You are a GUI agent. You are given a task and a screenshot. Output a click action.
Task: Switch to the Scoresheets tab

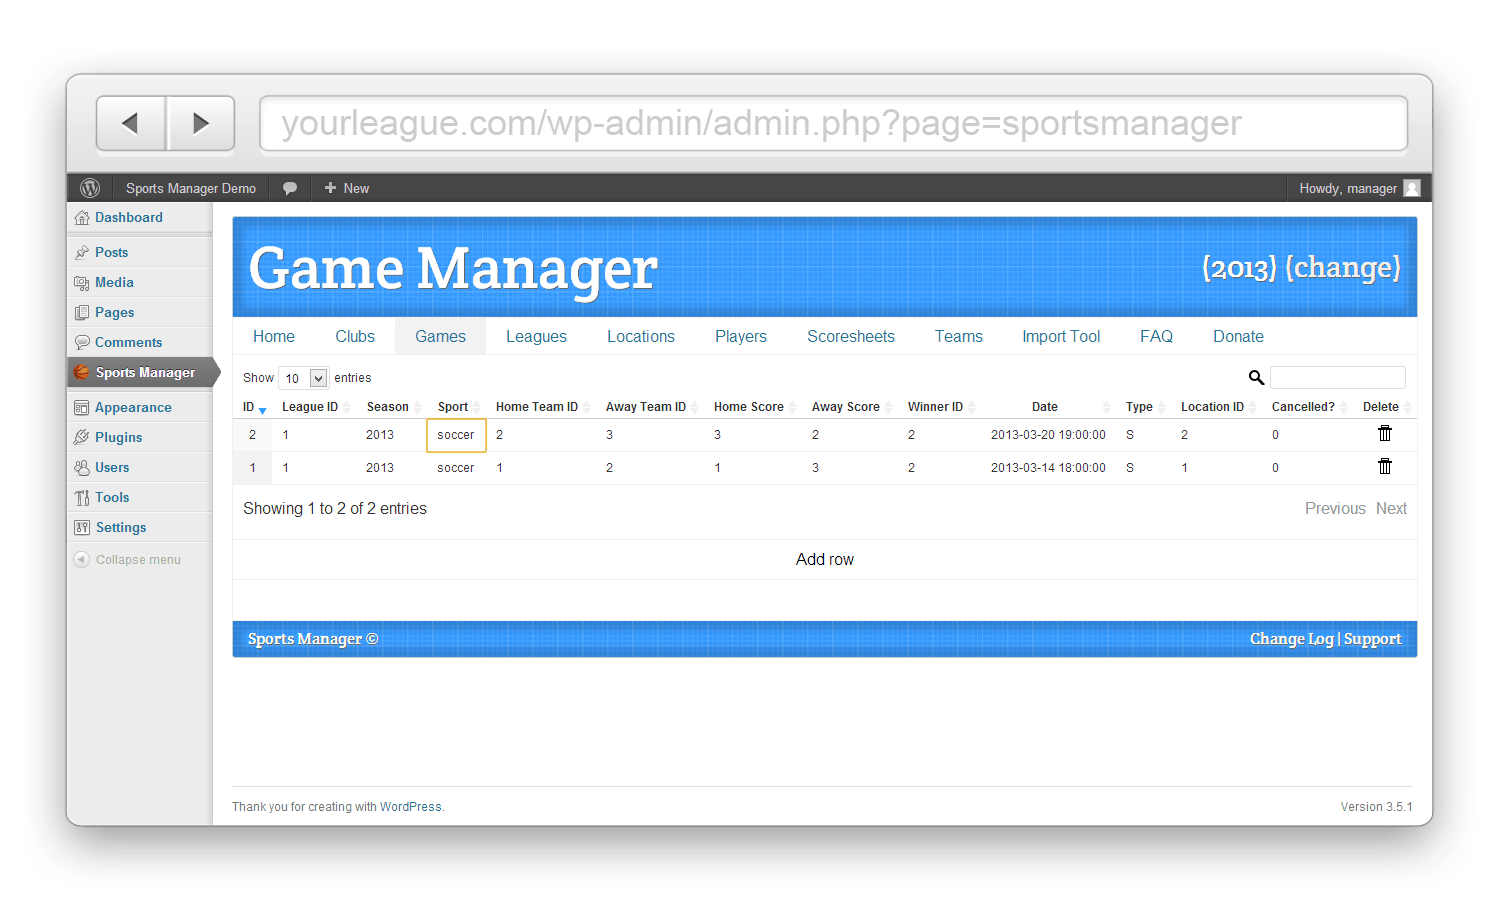851,336
